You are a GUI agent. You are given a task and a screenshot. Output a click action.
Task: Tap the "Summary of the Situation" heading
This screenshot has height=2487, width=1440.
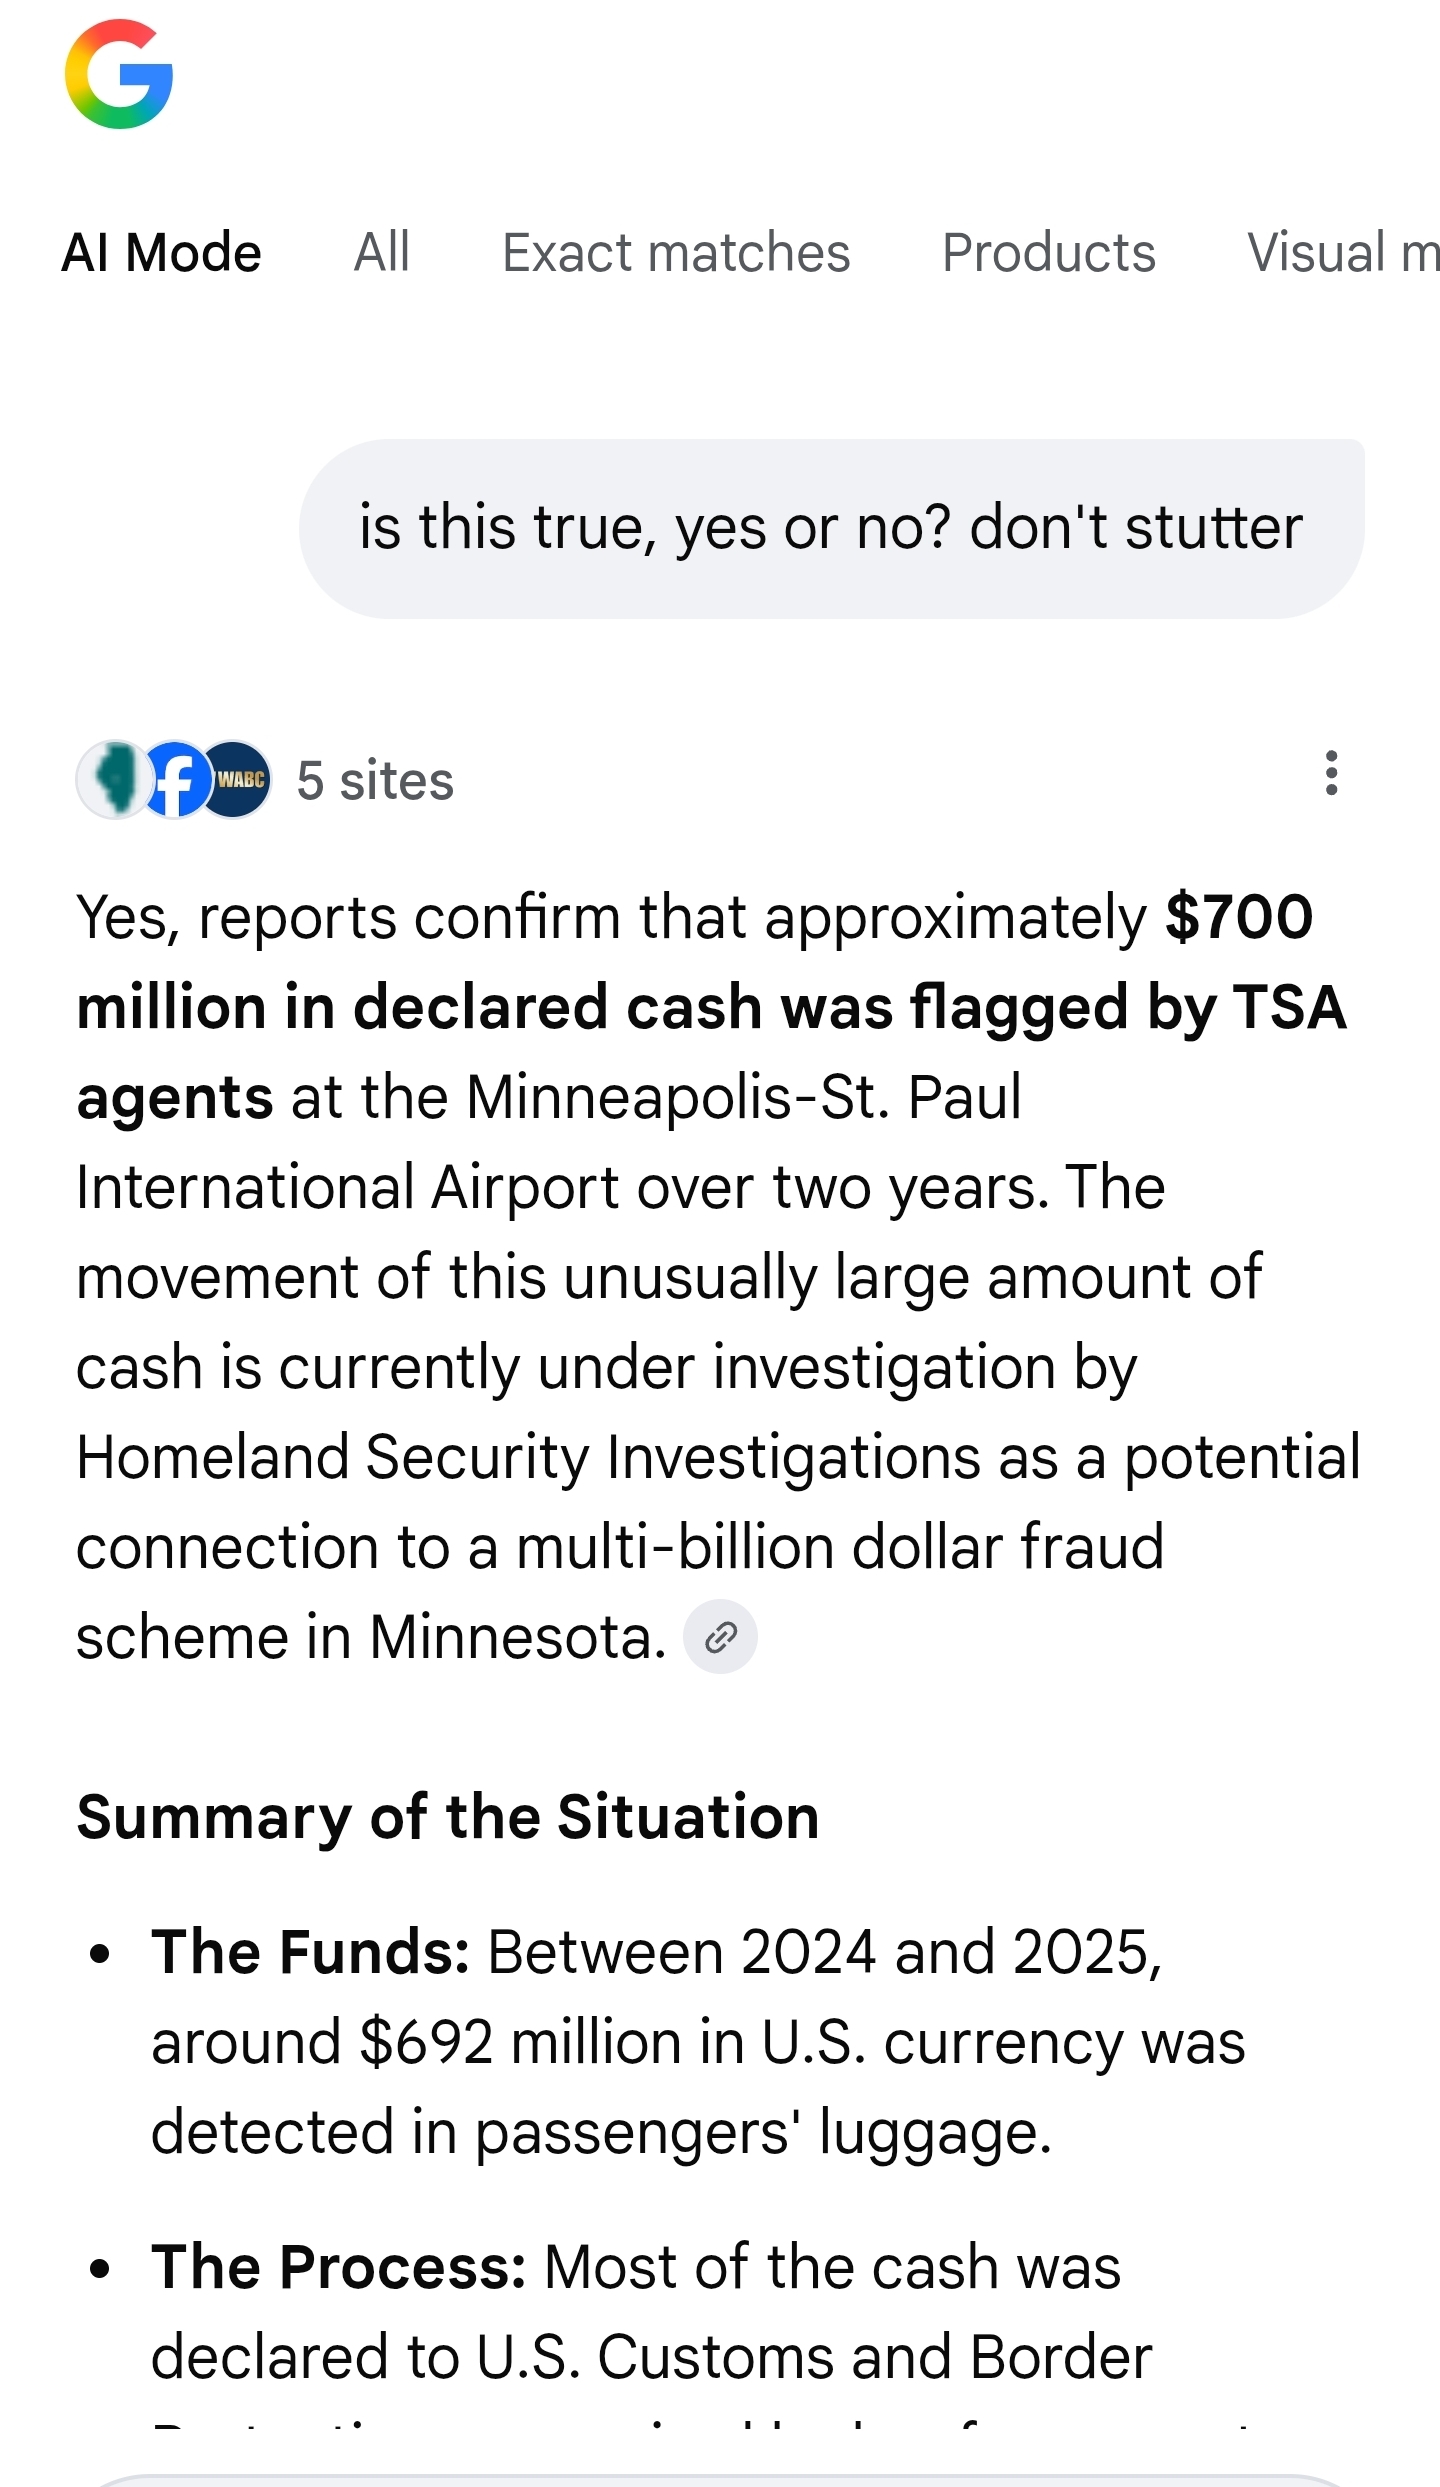coord(448,1817)
